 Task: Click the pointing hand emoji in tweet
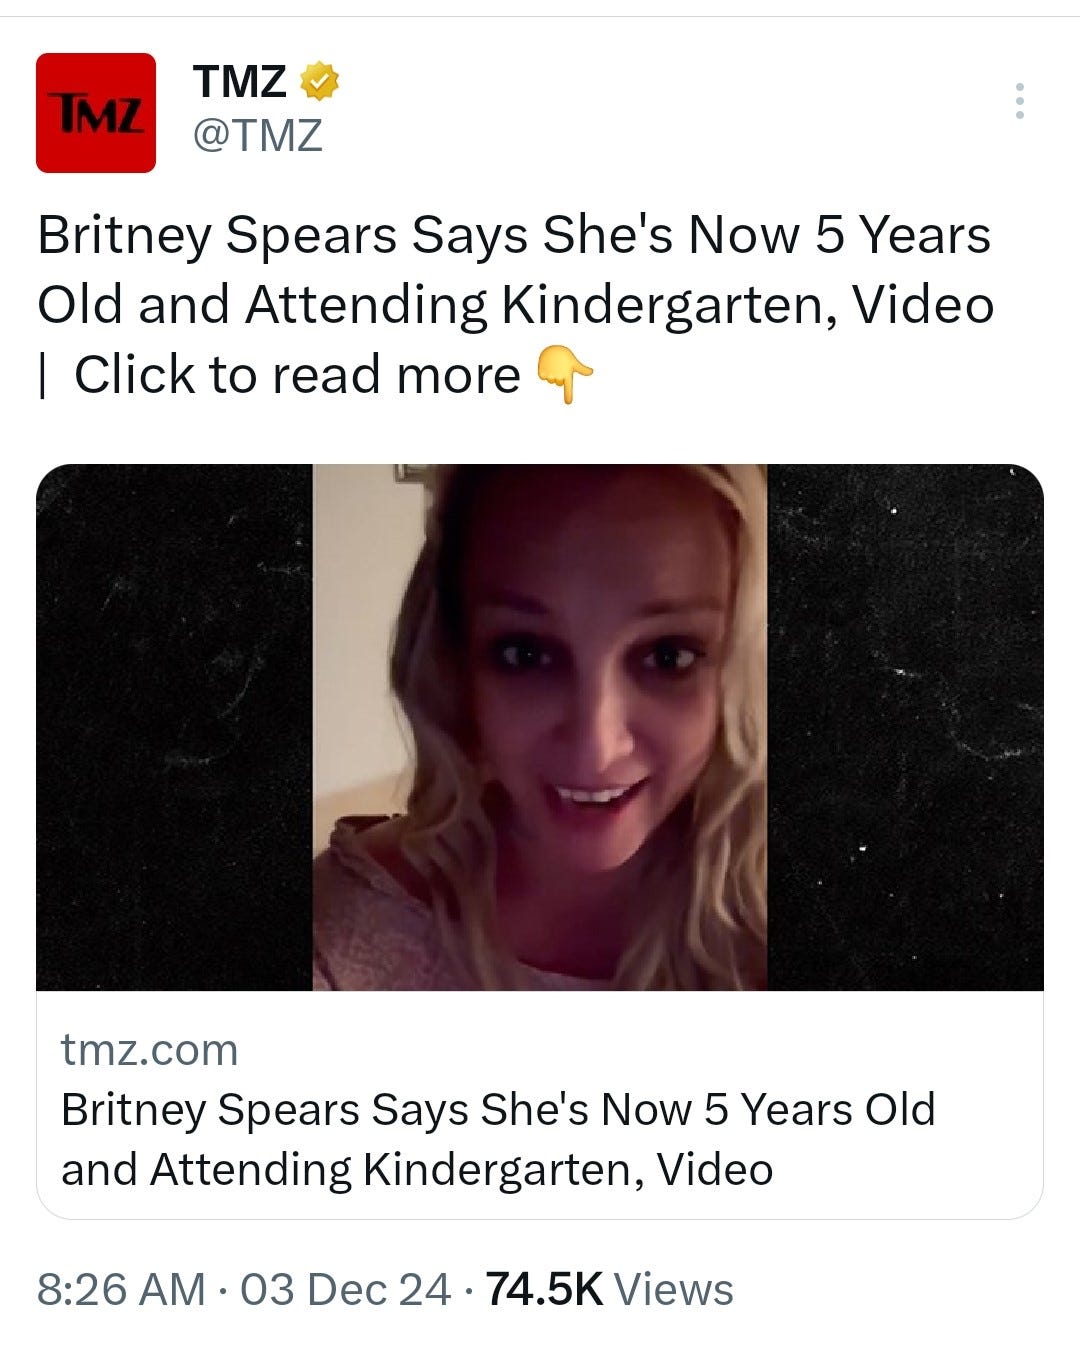click(565, 375)
